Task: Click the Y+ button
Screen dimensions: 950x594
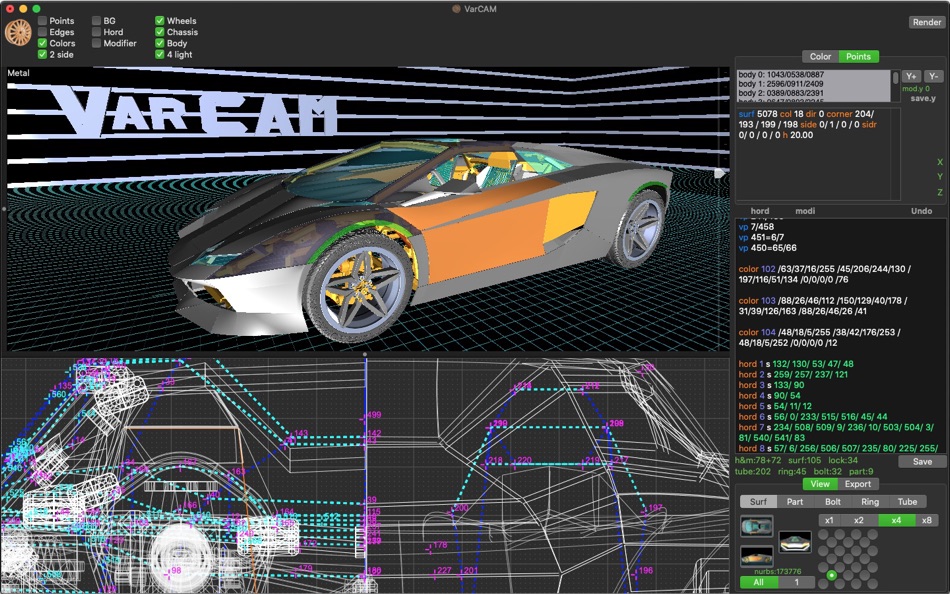Action: (x=911, y=76)
